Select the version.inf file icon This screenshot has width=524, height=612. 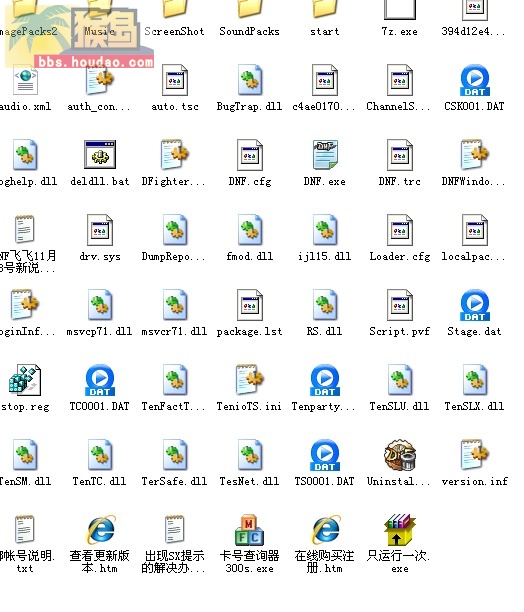click(x=475, y=454)
